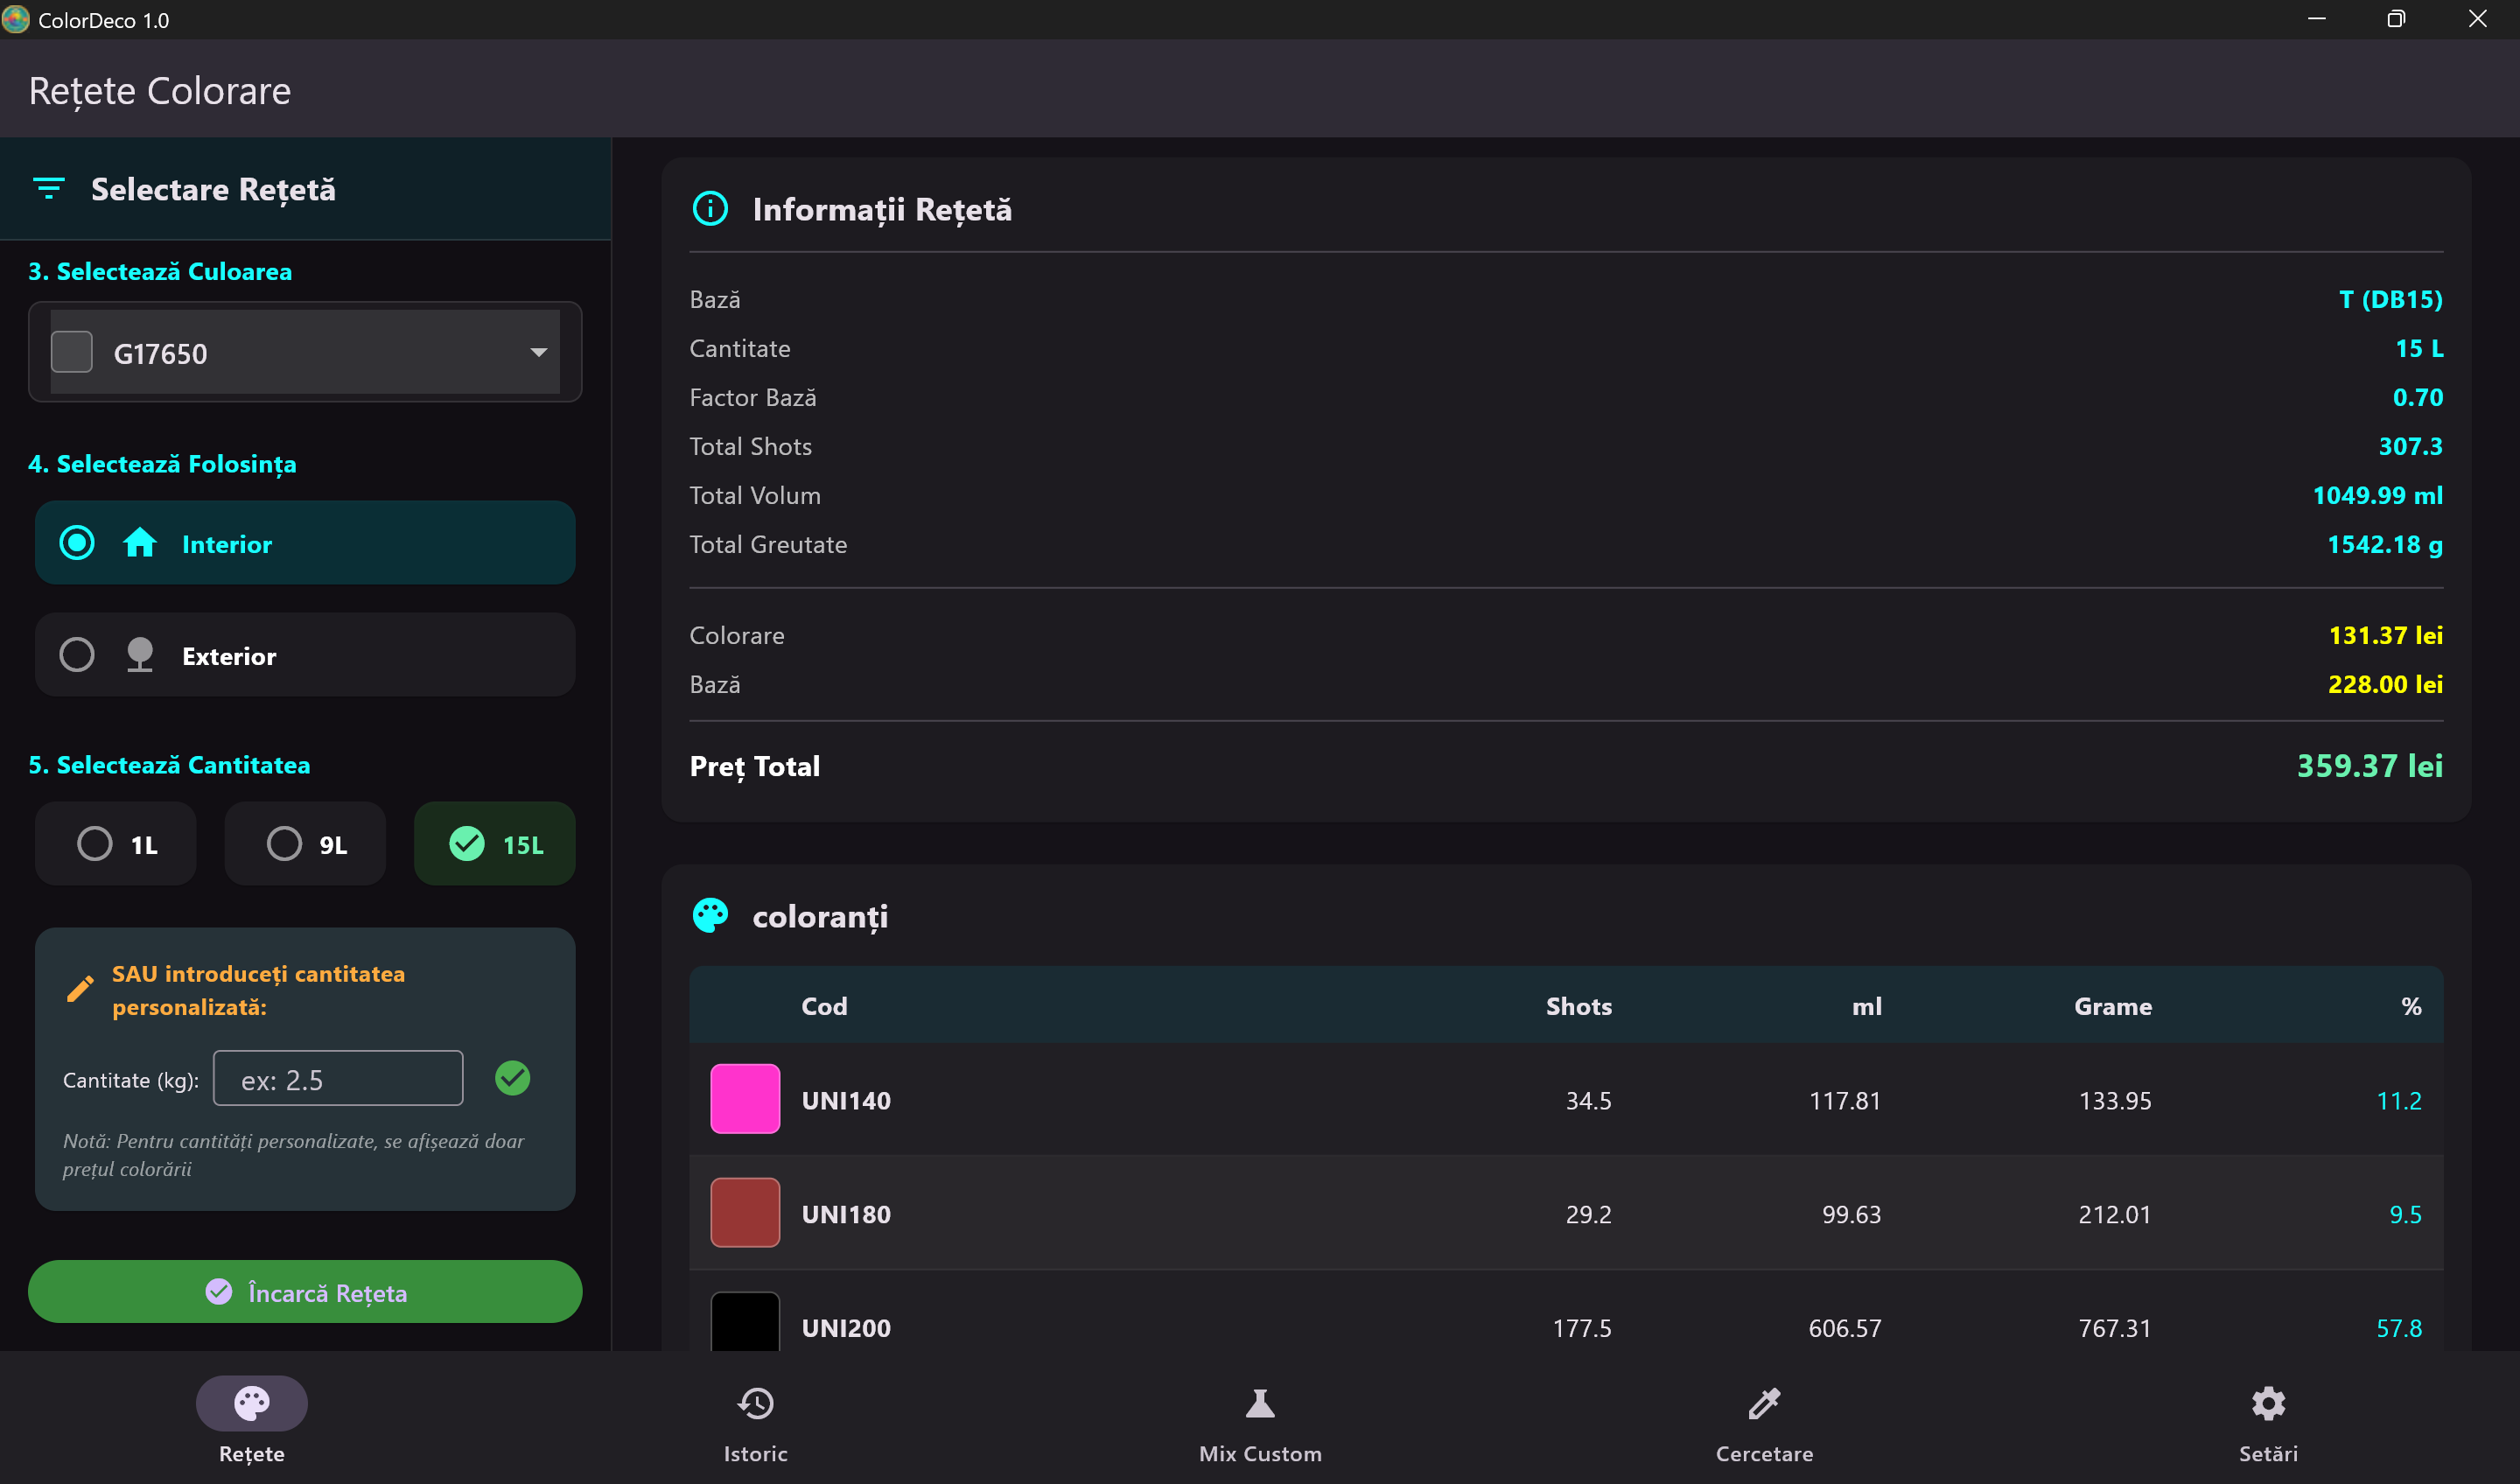Click the UNI140 shots value 34.5

[1588, 1100]
